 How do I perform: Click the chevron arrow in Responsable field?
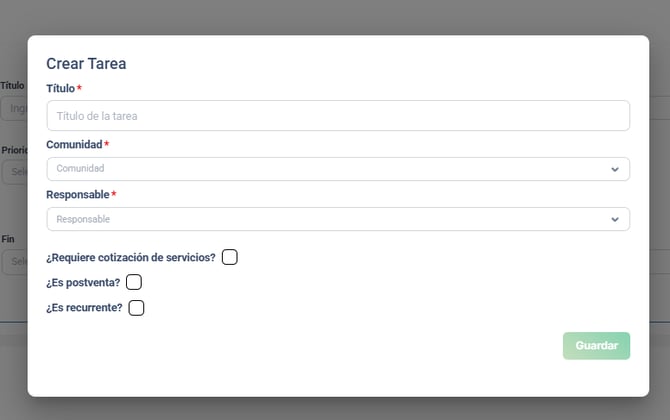pos(615,219)
